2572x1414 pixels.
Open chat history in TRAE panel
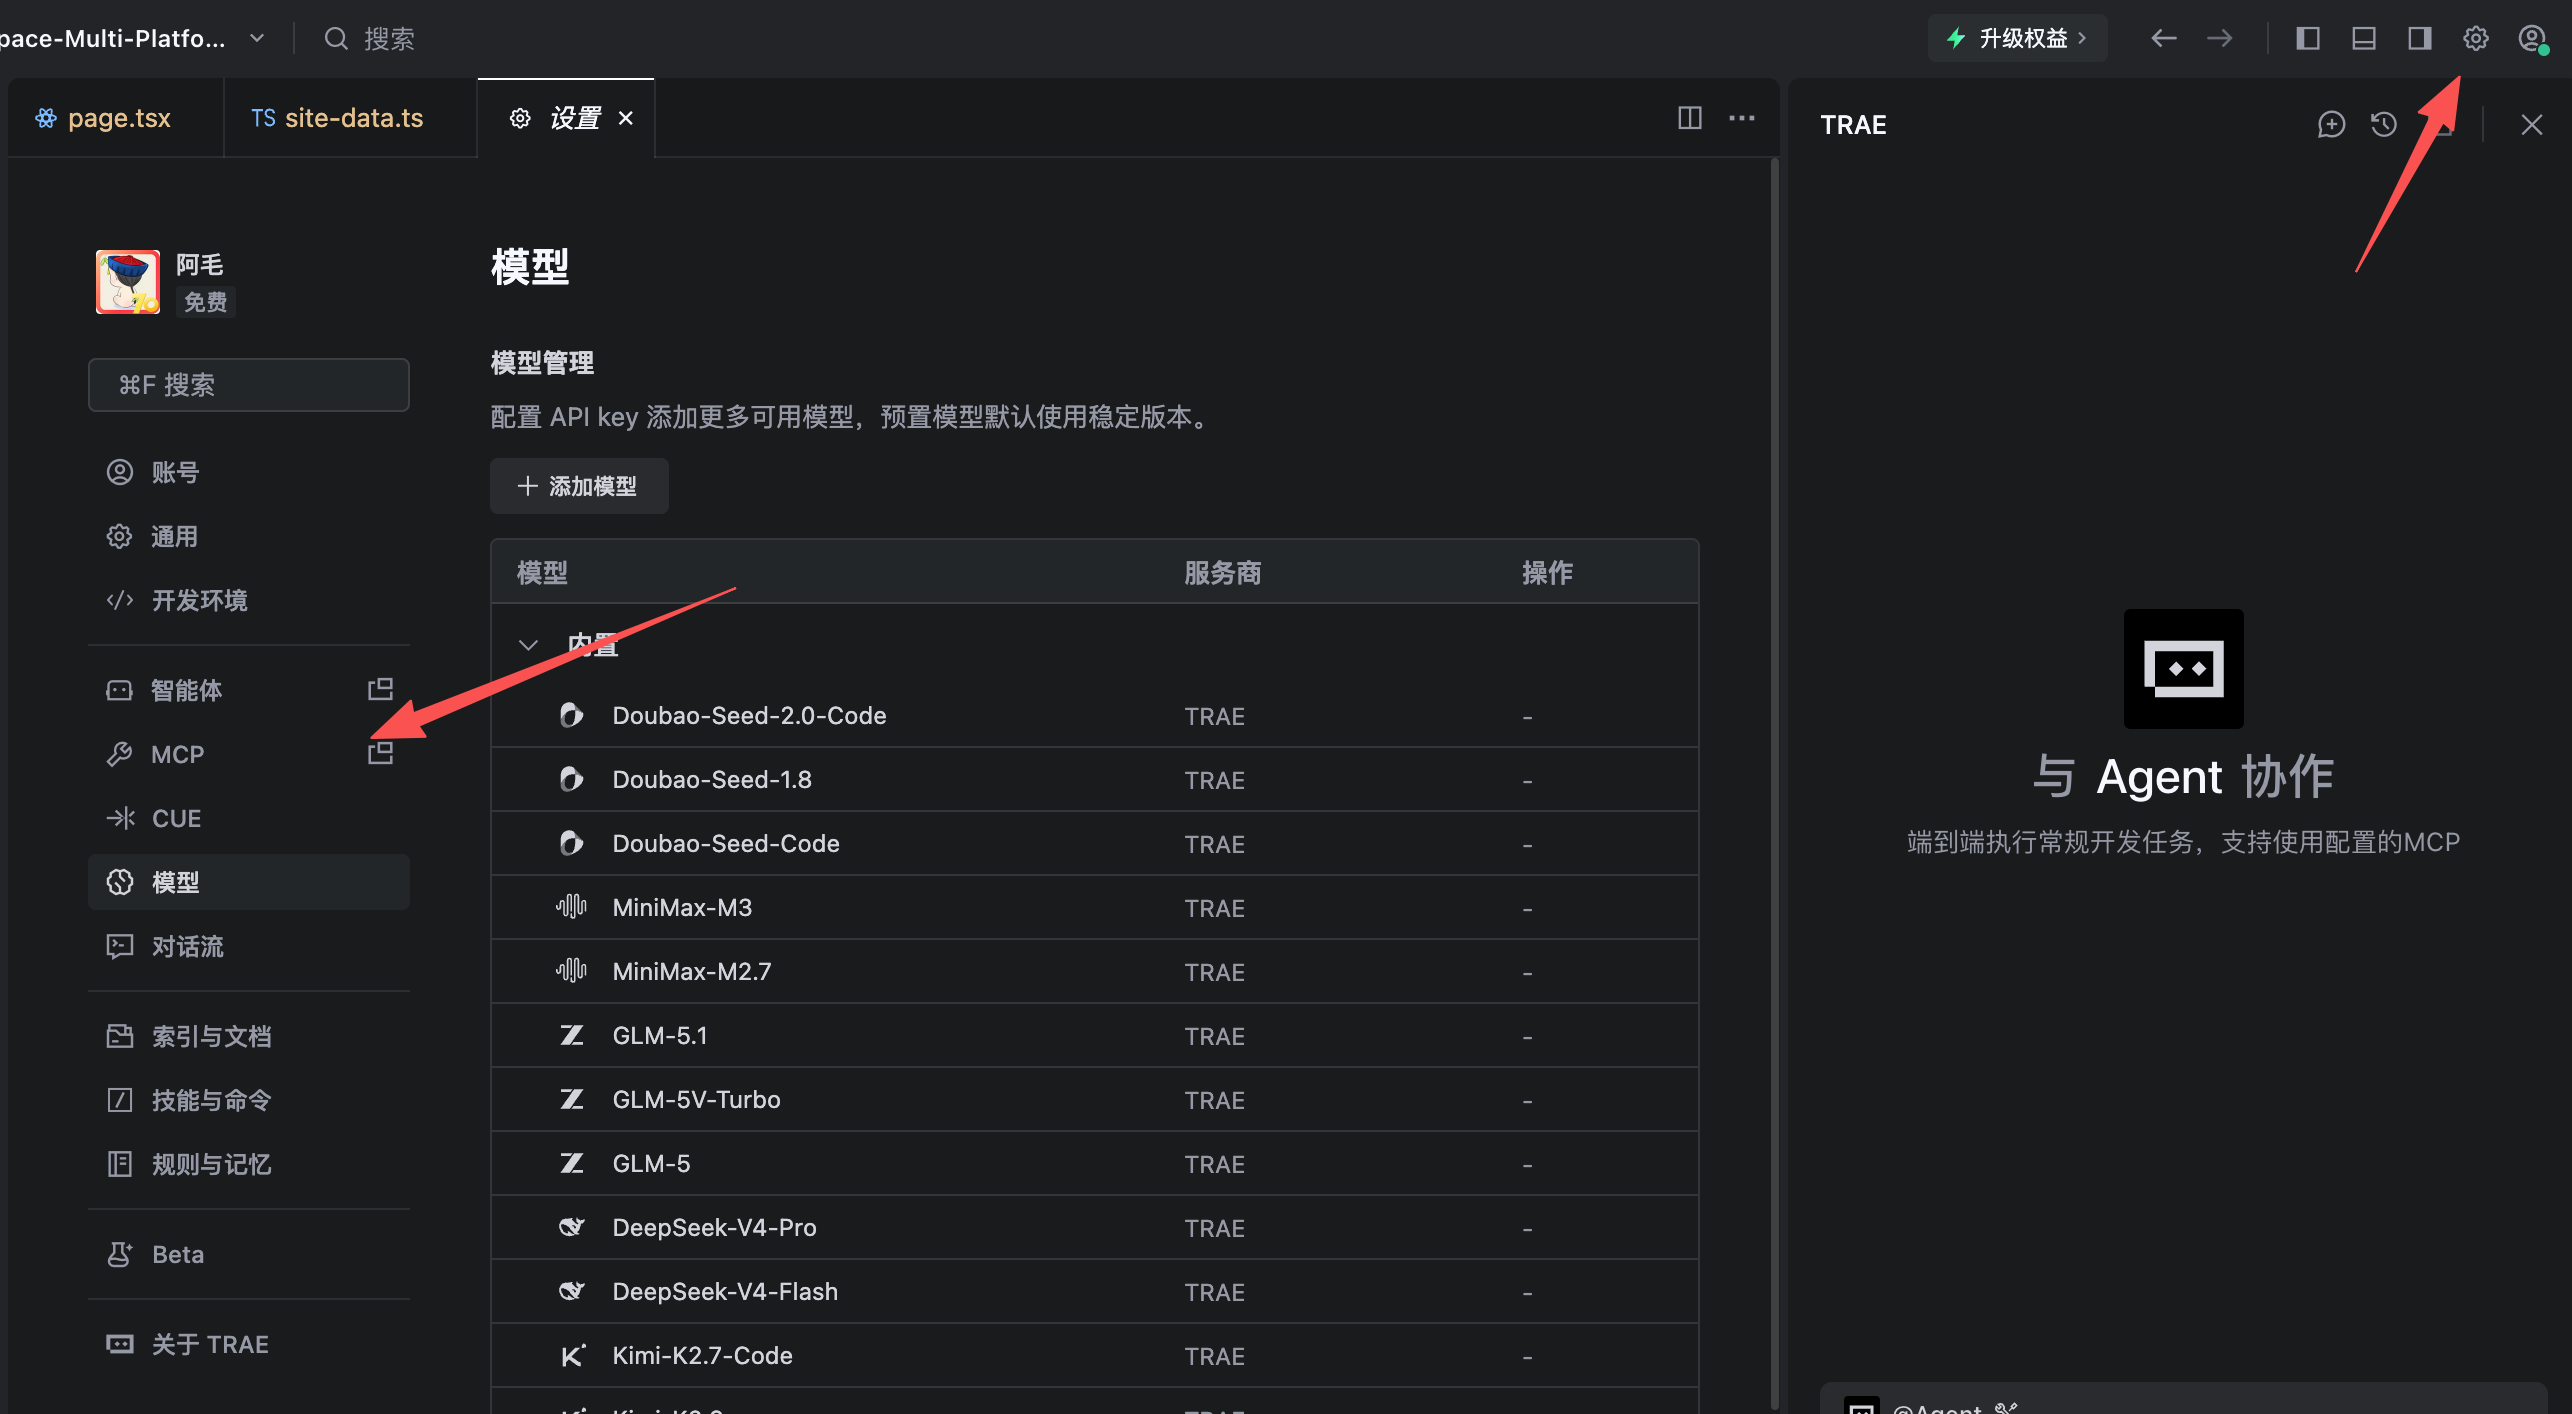(x=2383, y=125)
